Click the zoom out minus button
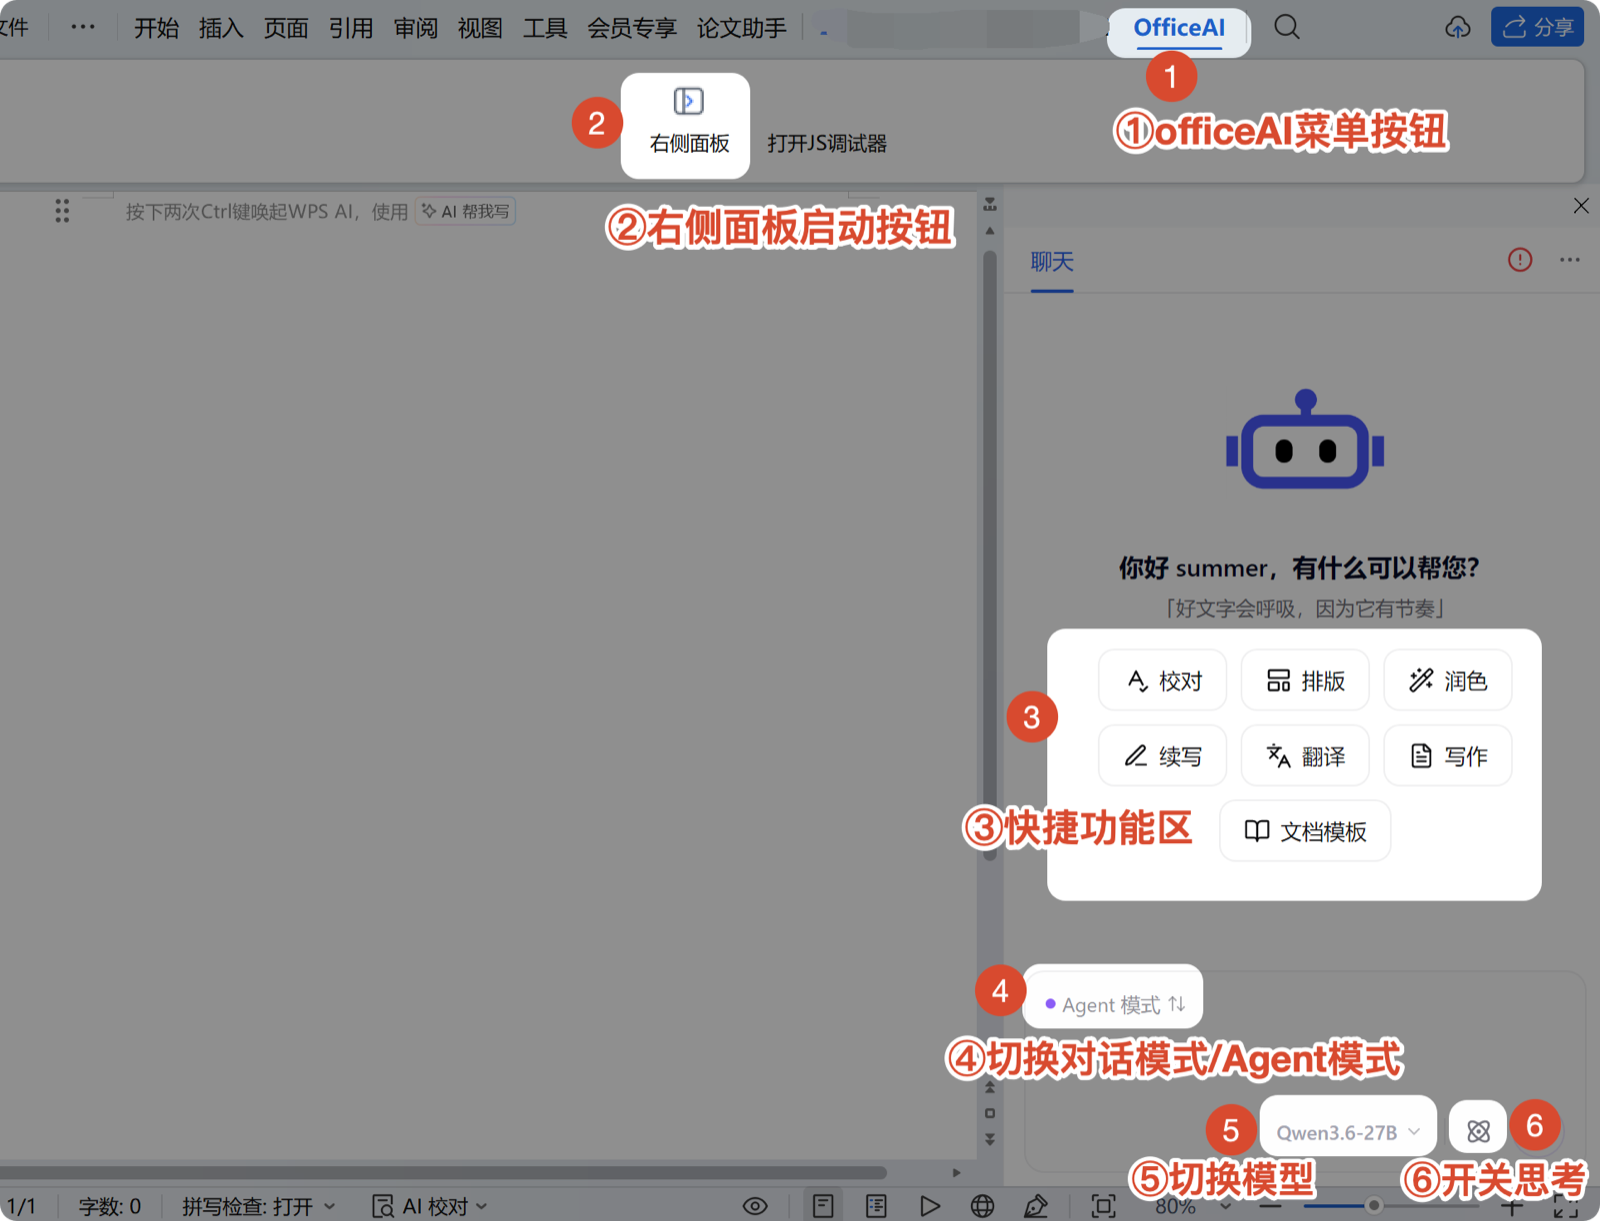Screen dimensions: 1600x1221 (1270, 1206)
